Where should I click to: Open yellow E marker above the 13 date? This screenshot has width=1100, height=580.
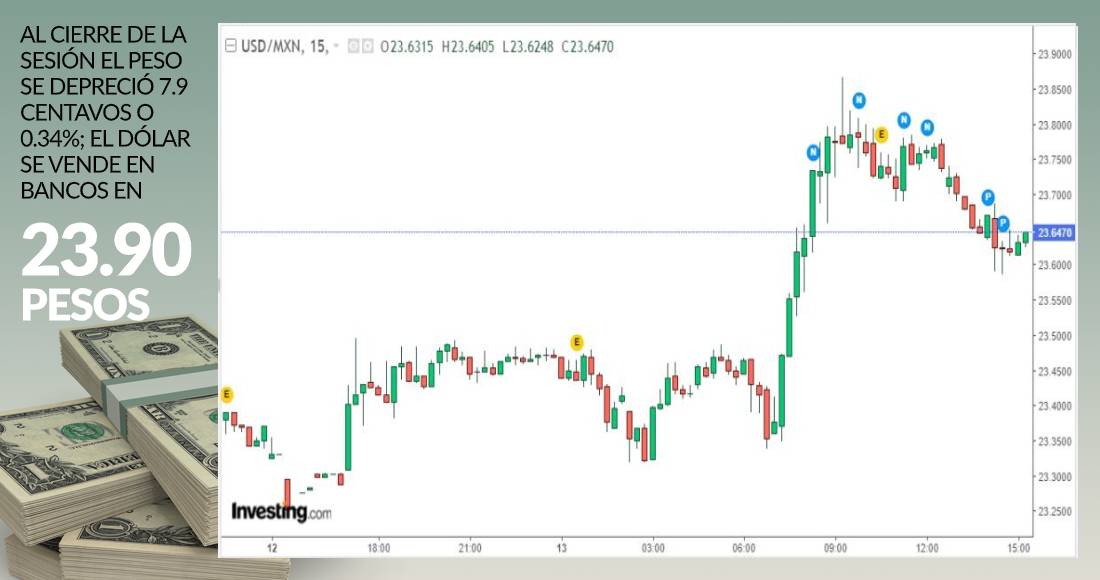[x=576, y=342]
